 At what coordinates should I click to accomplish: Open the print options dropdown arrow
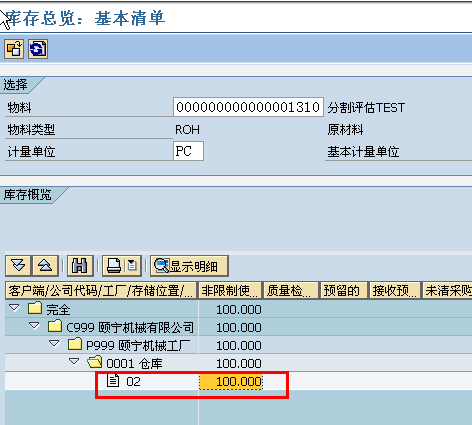tap(133, 266)
